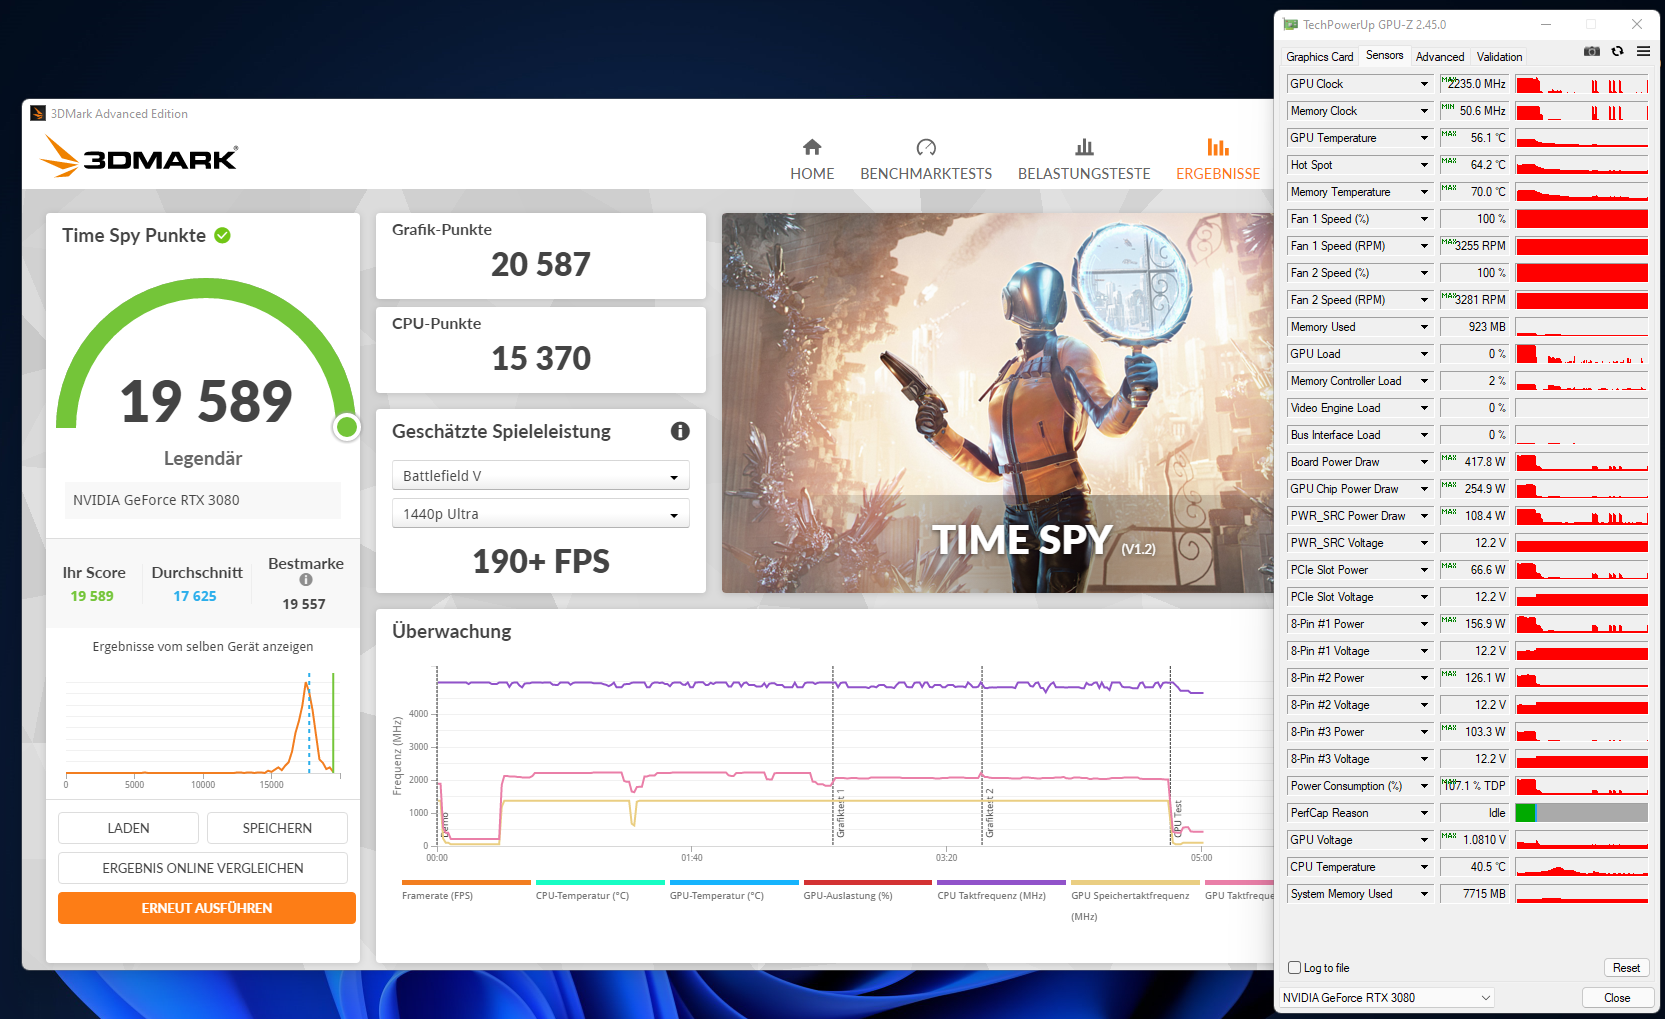Click the Ihr Score value 19 589
Screen dimensions: 1665x1019
point(92,596)
